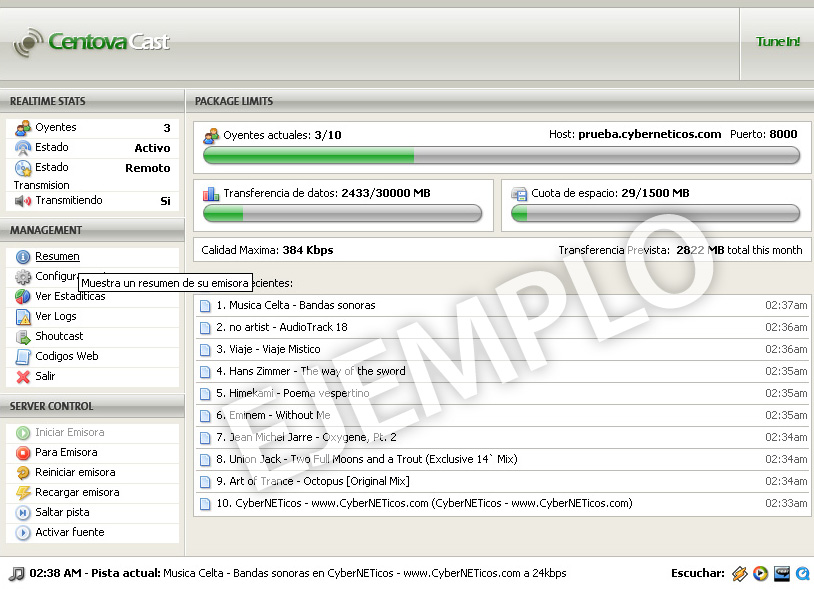Viewport: 814px width, 589px height.
Task: Click the Cuota de espacio progress bar
Action: (655, 213)
